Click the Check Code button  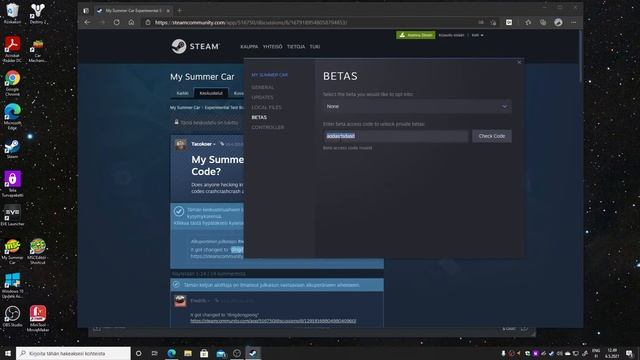491,136
